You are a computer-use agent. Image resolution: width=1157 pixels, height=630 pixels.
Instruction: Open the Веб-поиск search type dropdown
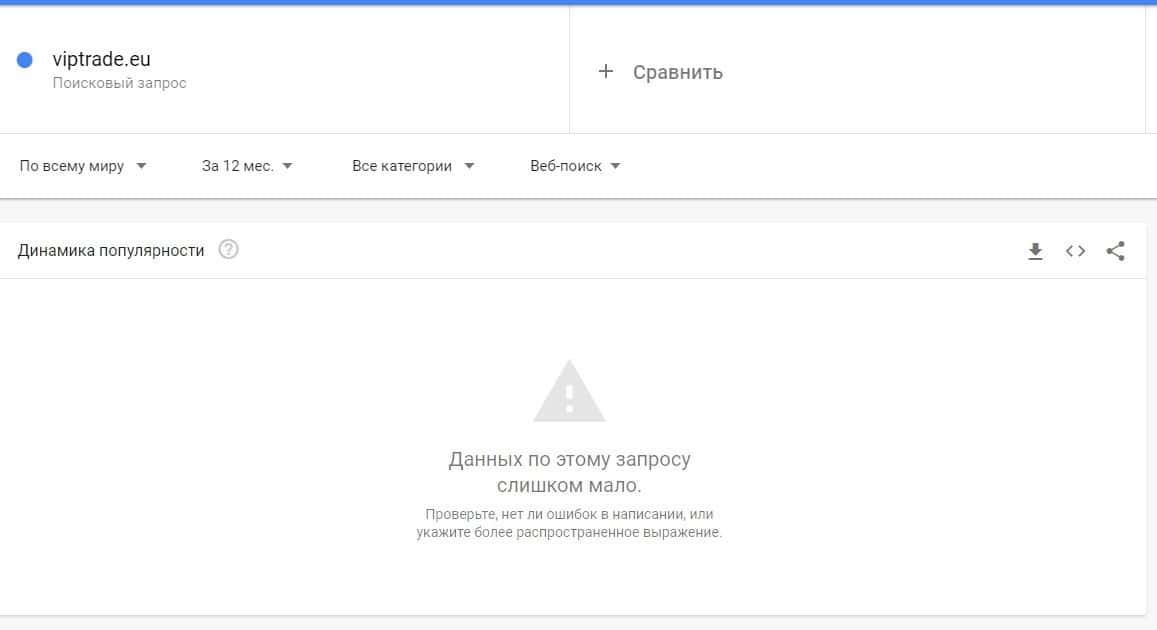coord(575,166)
